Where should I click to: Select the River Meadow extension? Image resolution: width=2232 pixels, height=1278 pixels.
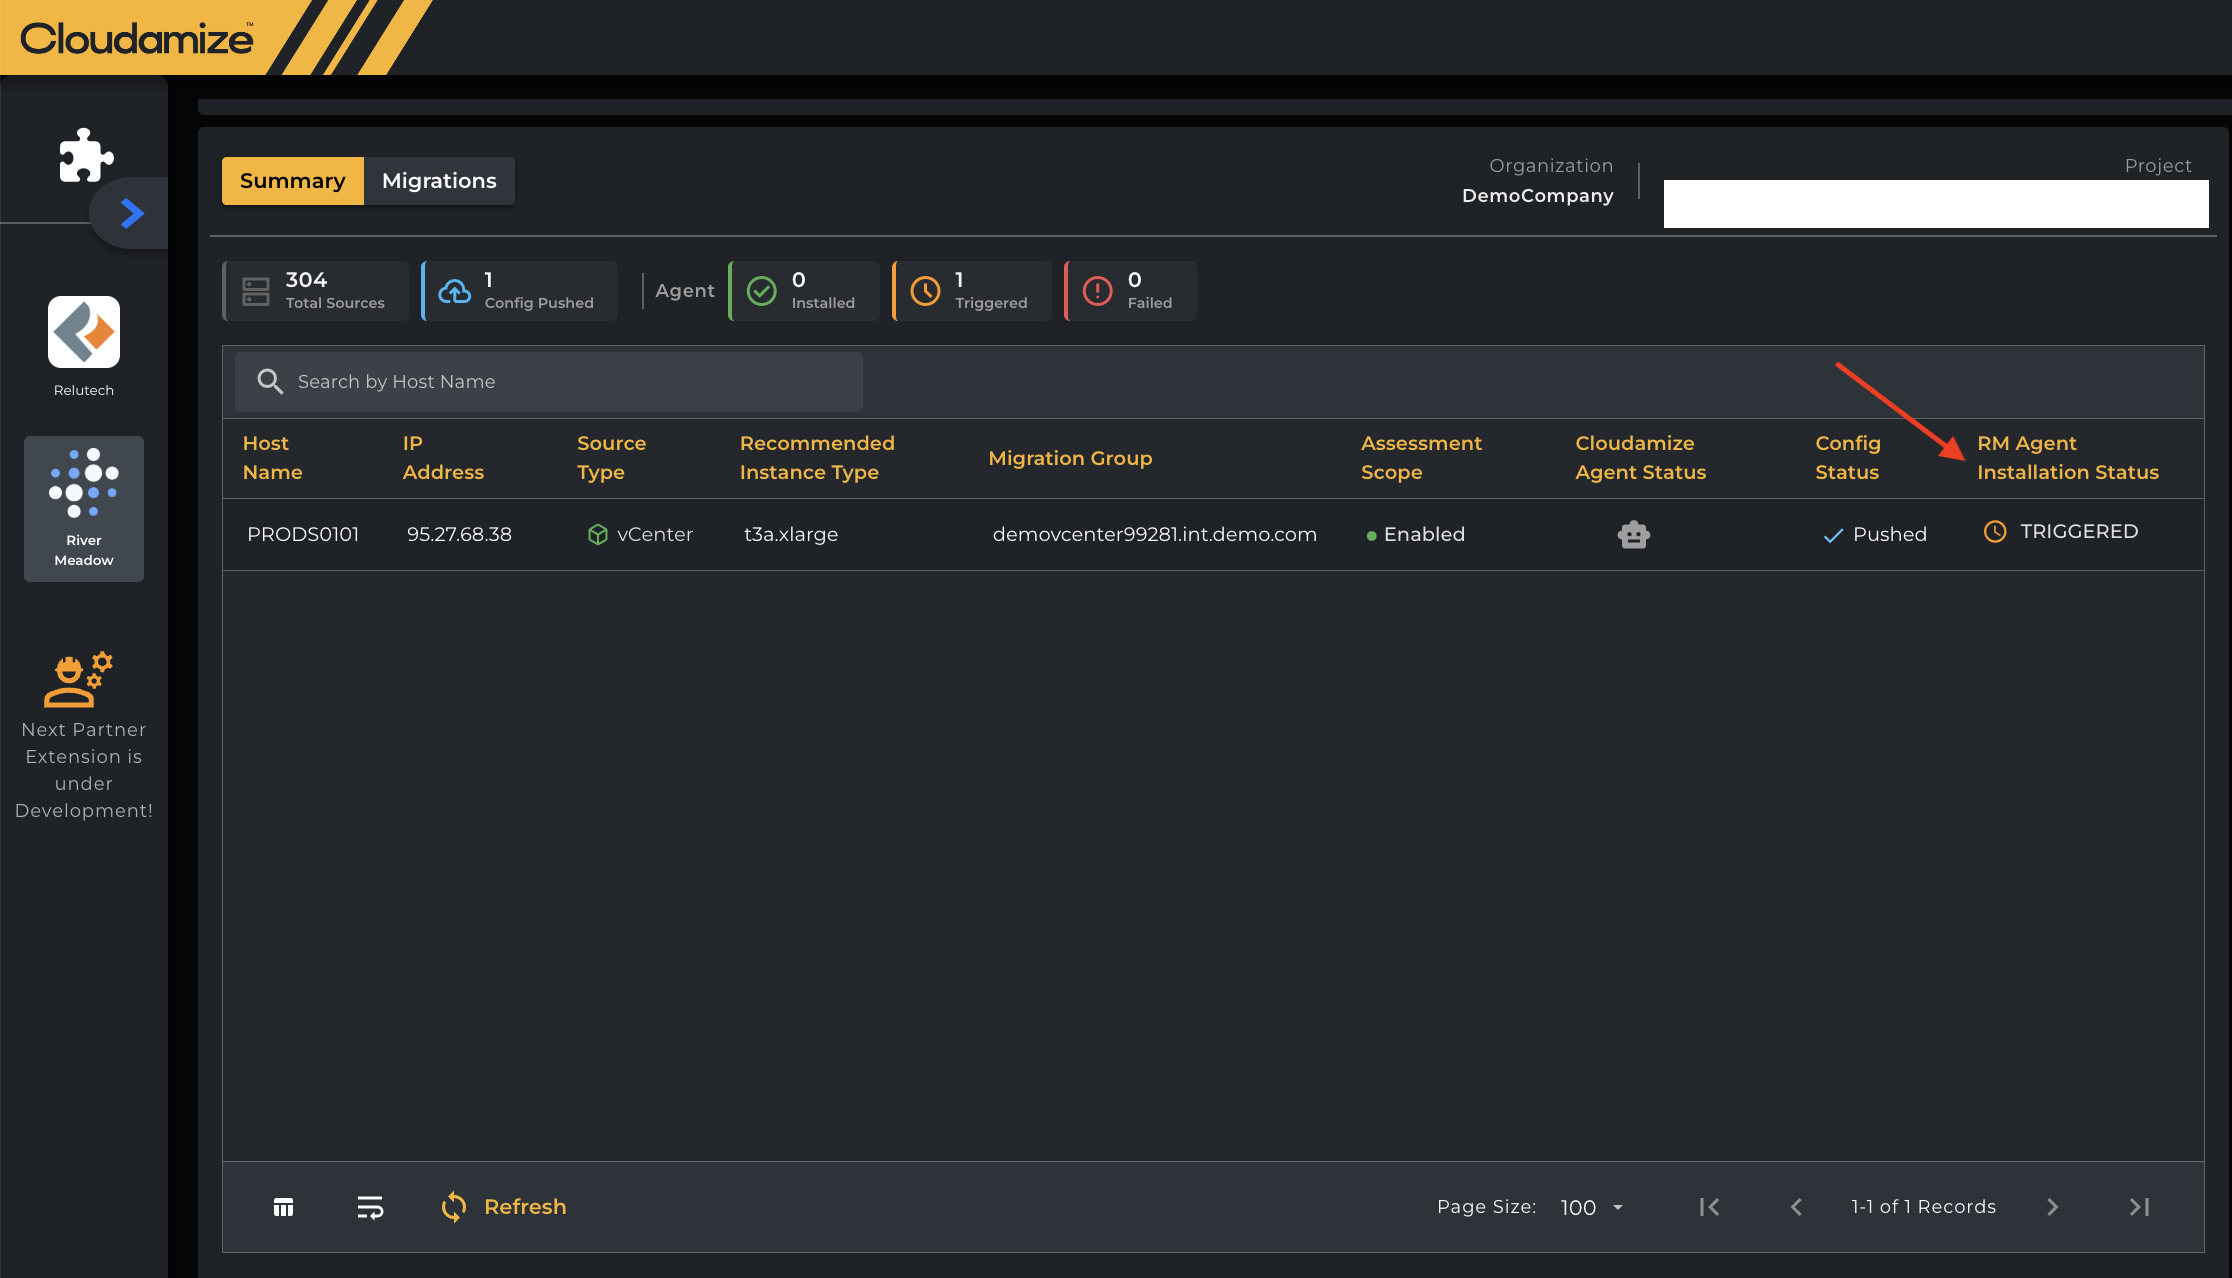[x=84, y=508]
